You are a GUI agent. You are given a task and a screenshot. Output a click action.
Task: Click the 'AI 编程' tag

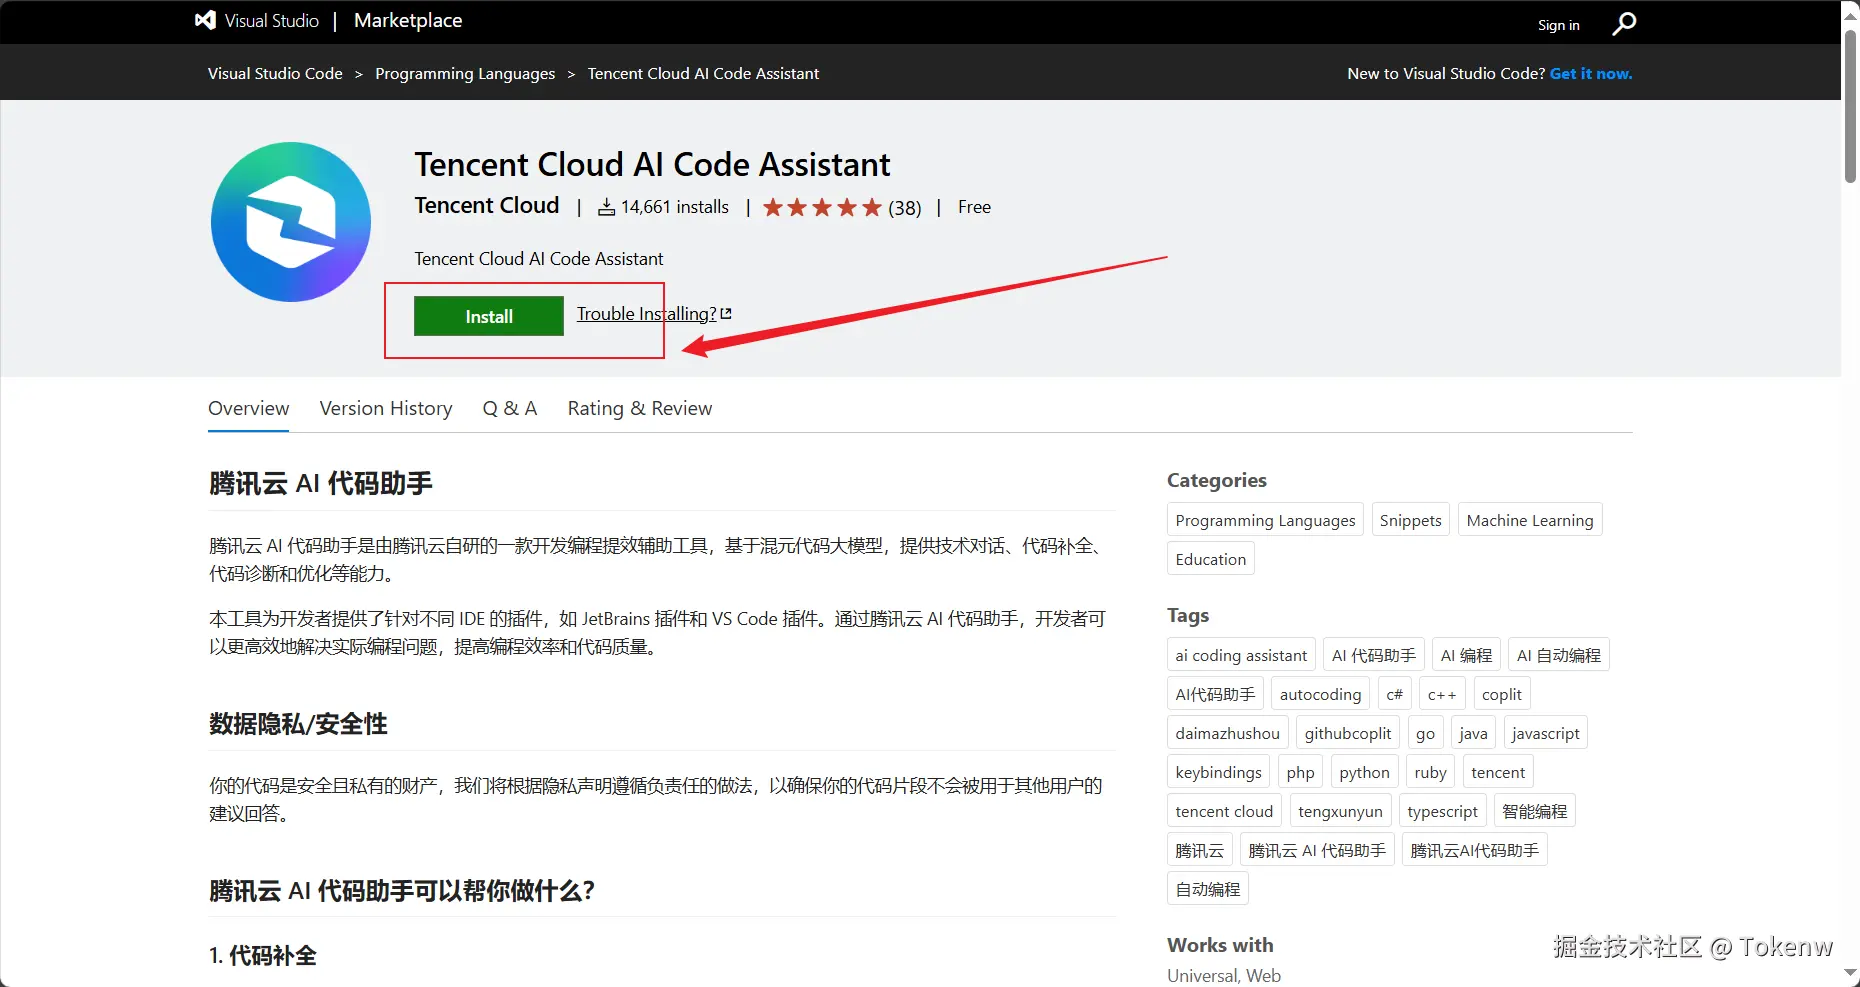coord(1466,655)
